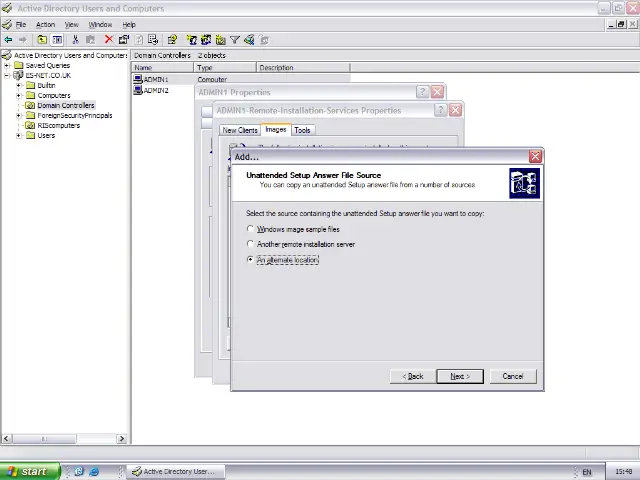Click the Forward arrow toolbar icon

click(x=22, y=40)
